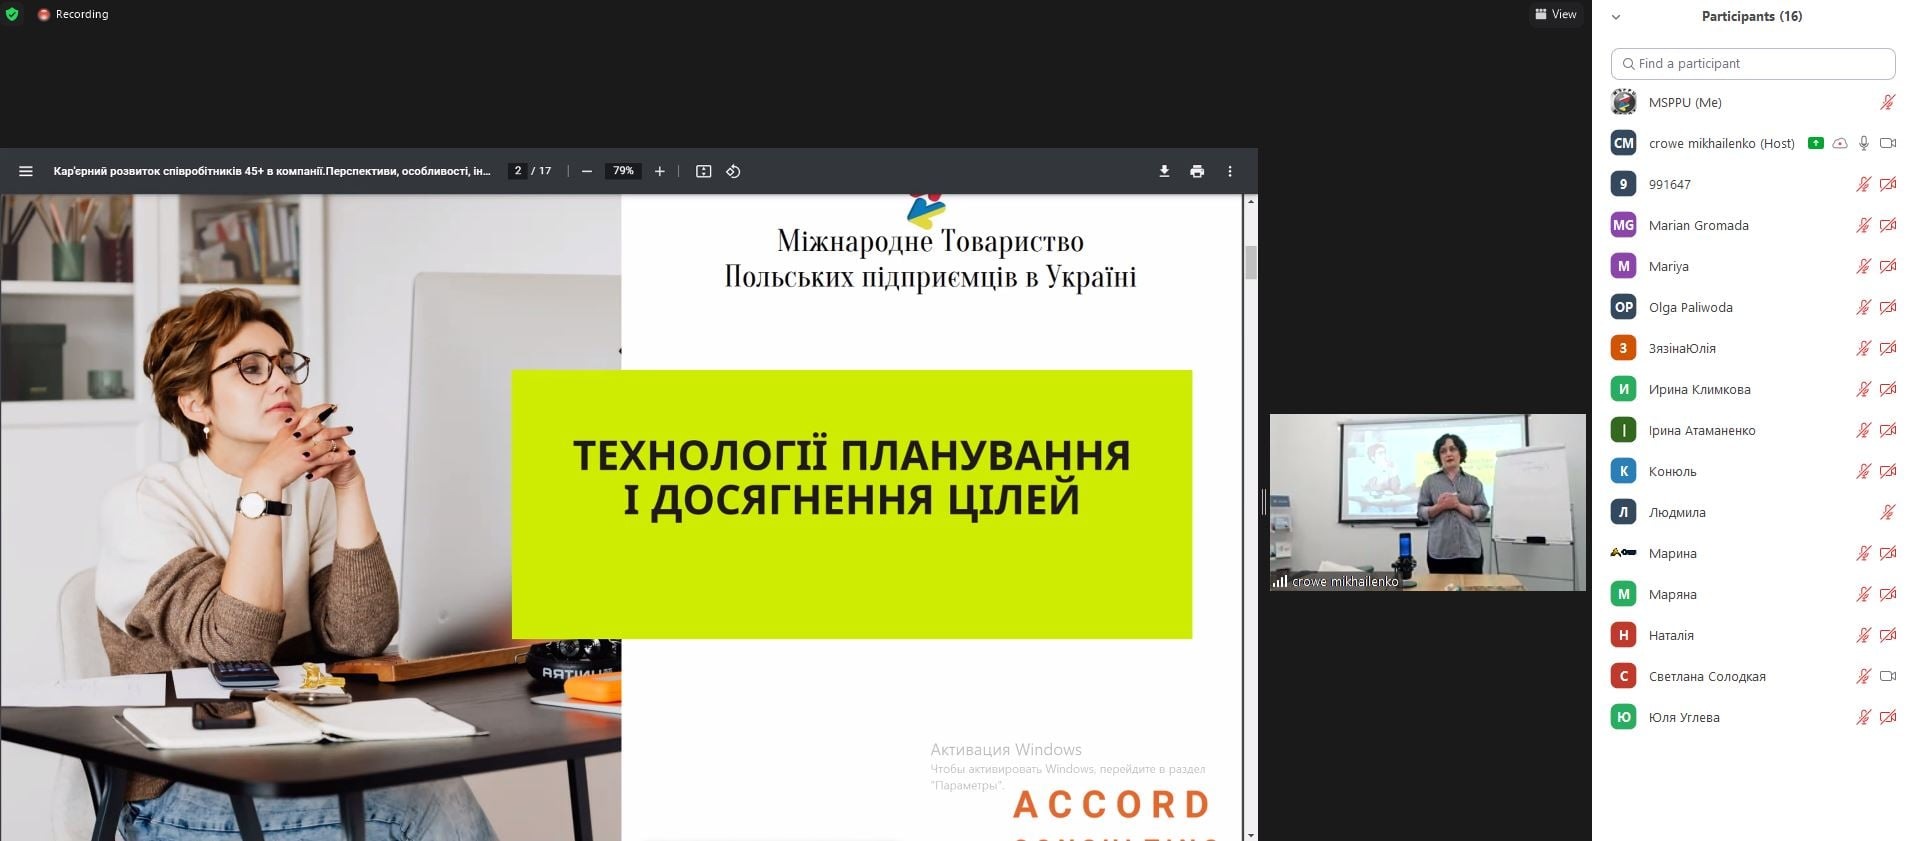Download the PDF file
Image resolution: width=1909 pixels, height=841 pixels.
click(1164, 172)
